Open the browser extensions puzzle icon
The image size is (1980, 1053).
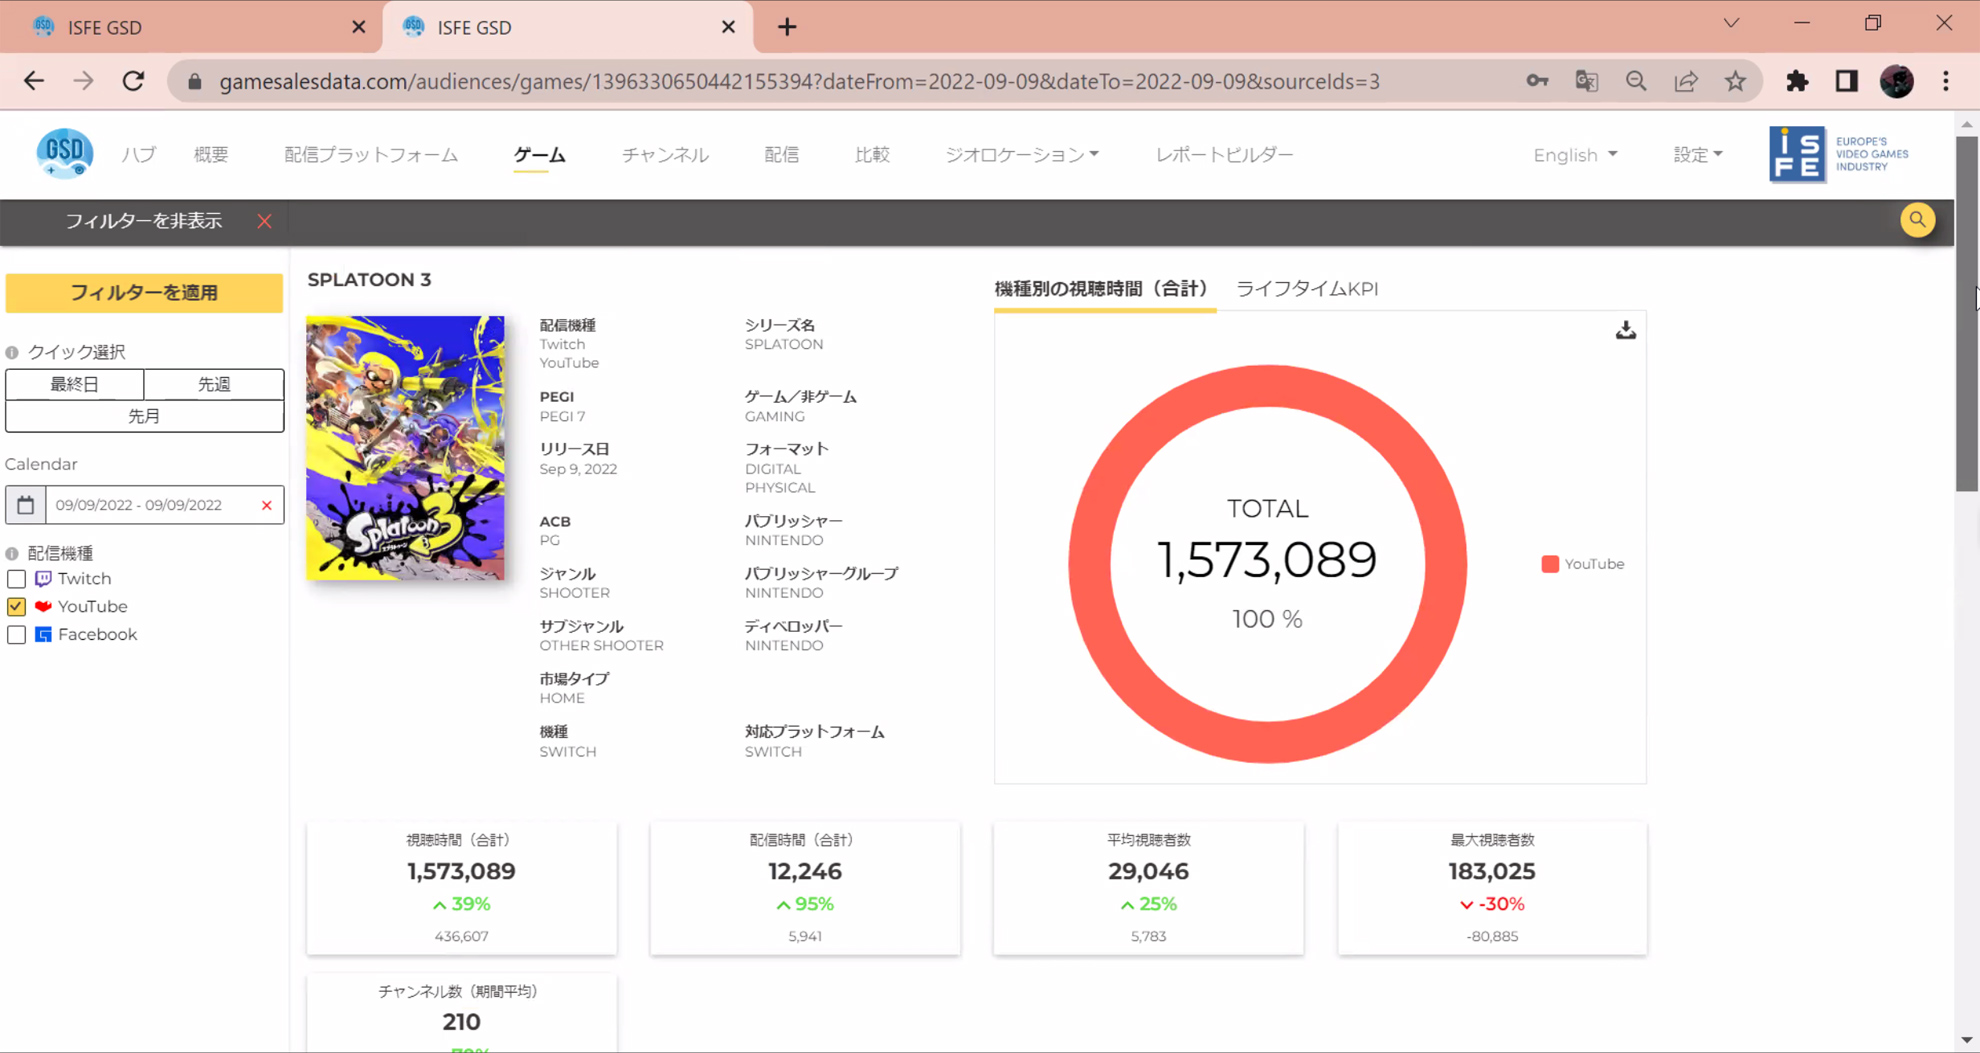[x=1797, y=81]
